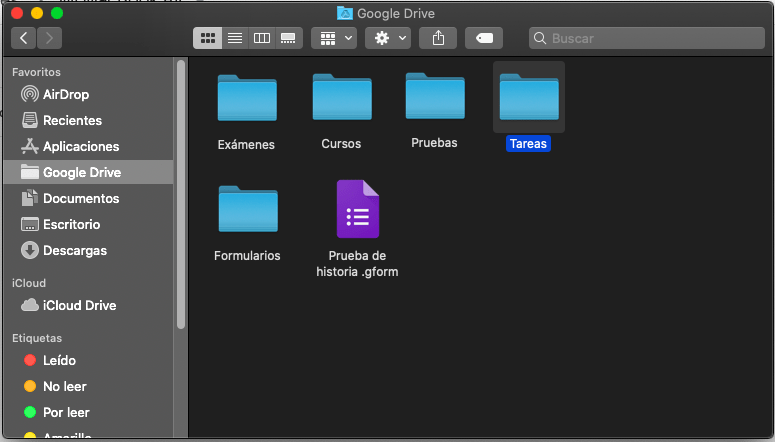Select the Formularios folder
775x442 pixels.
tap(247, 209)
